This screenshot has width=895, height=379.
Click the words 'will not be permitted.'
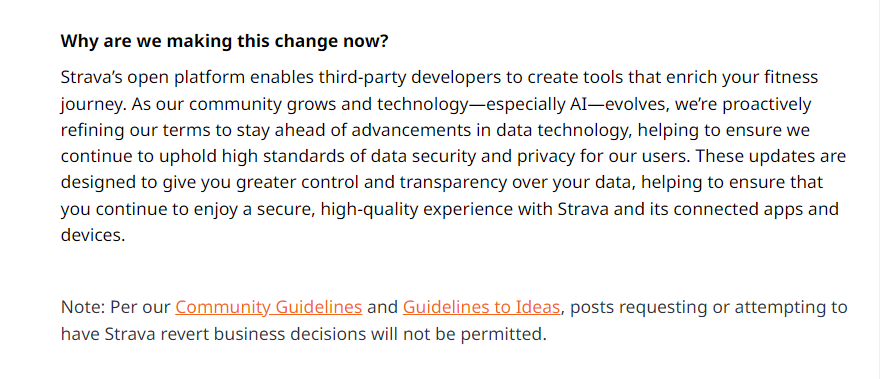458,334
